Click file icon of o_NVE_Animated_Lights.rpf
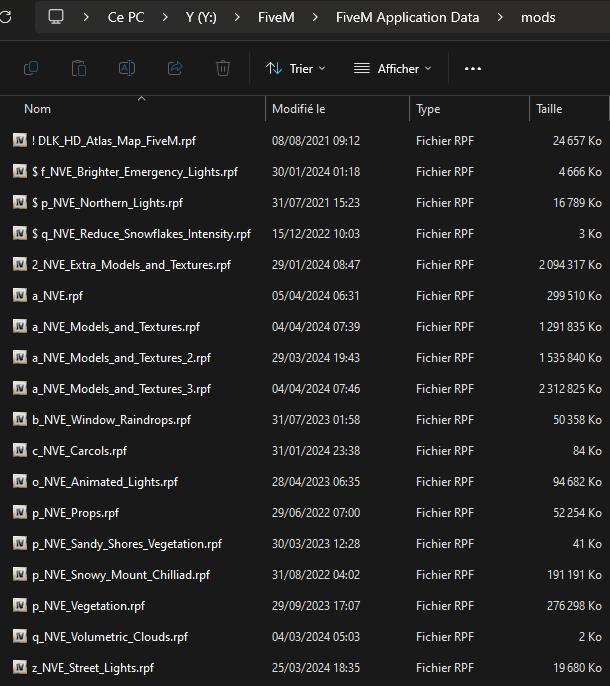Image resolution: width=610 pixels, height=686 pixels. [20, 482]
